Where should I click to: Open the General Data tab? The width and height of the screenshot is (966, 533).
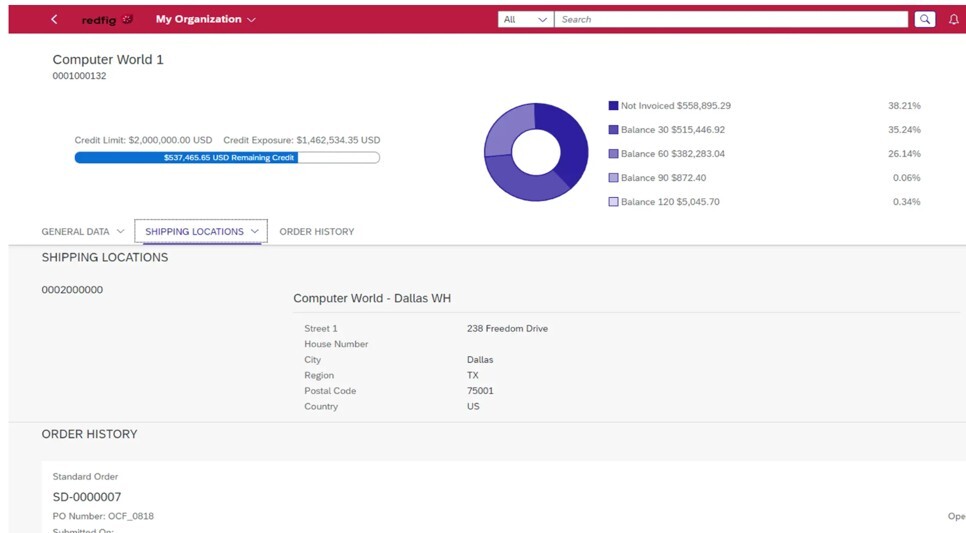click(x=75, y=231)
